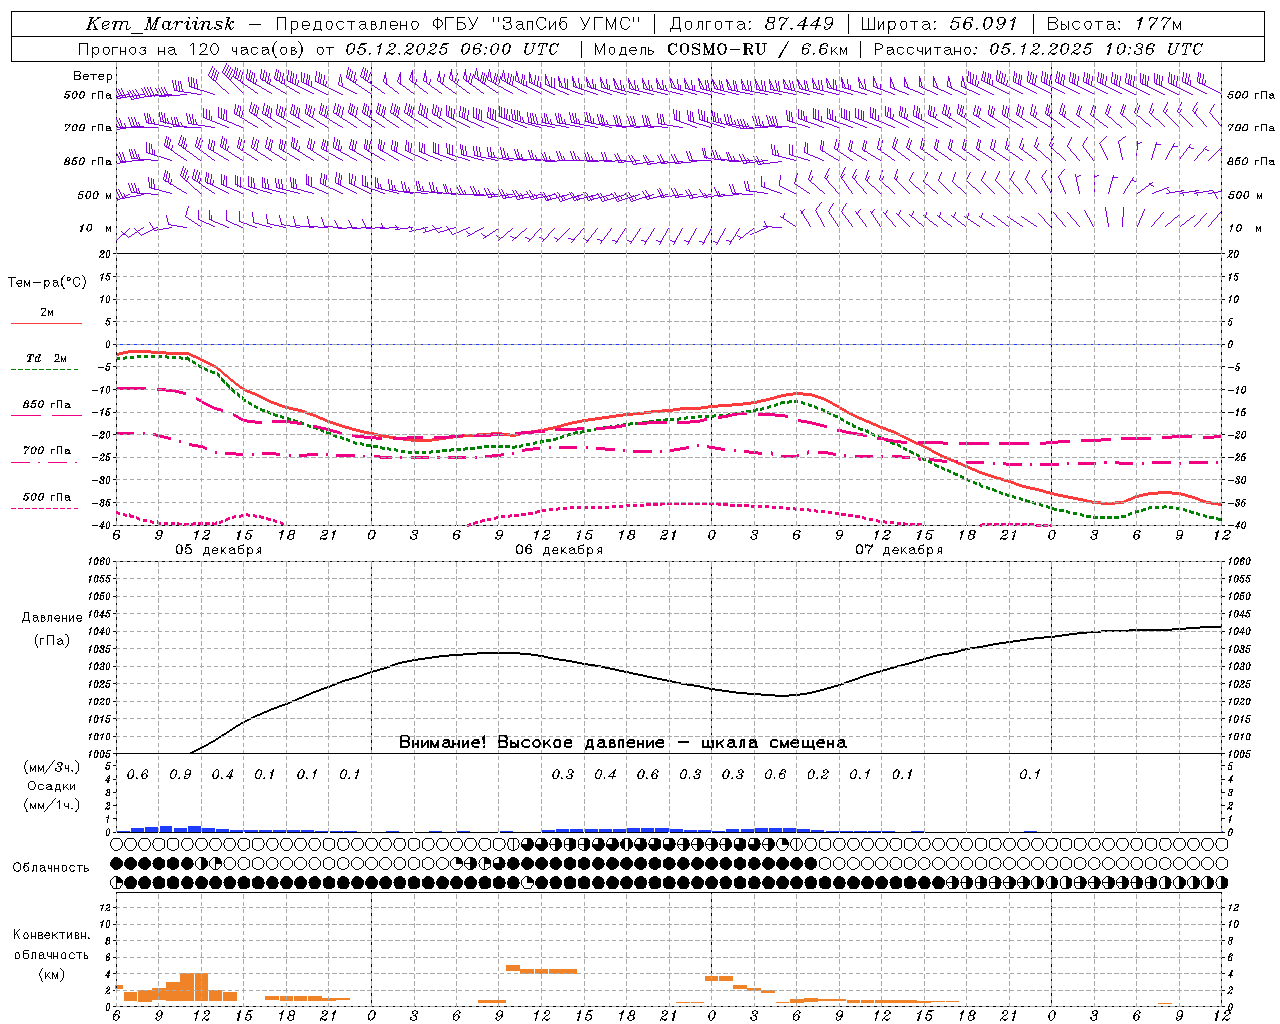The image size is (1280, 1024).
Task: Click the longitude value 87.449
Action: (x=799, y=24)
